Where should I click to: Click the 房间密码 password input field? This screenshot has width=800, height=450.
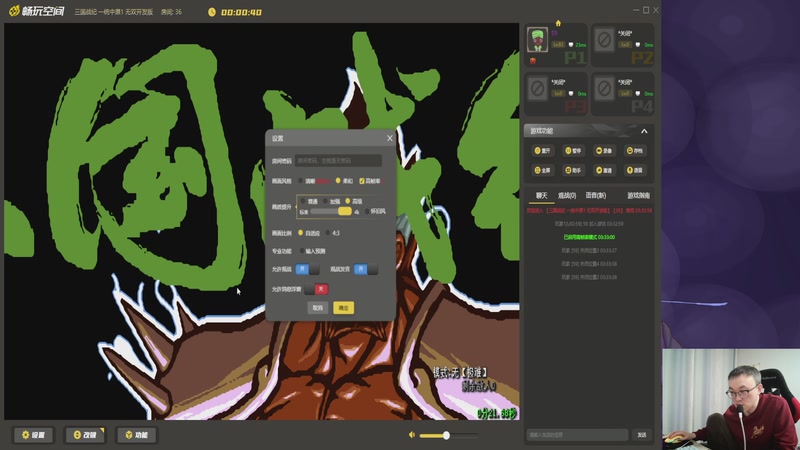pyautogui.click(x=338, y=160)
